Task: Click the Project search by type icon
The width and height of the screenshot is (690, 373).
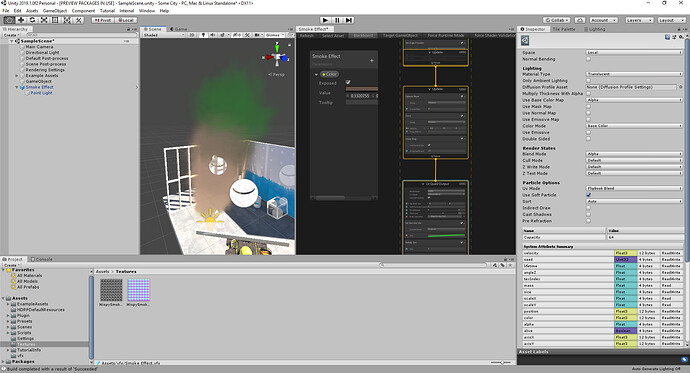Action: click(x=495, y=265)
